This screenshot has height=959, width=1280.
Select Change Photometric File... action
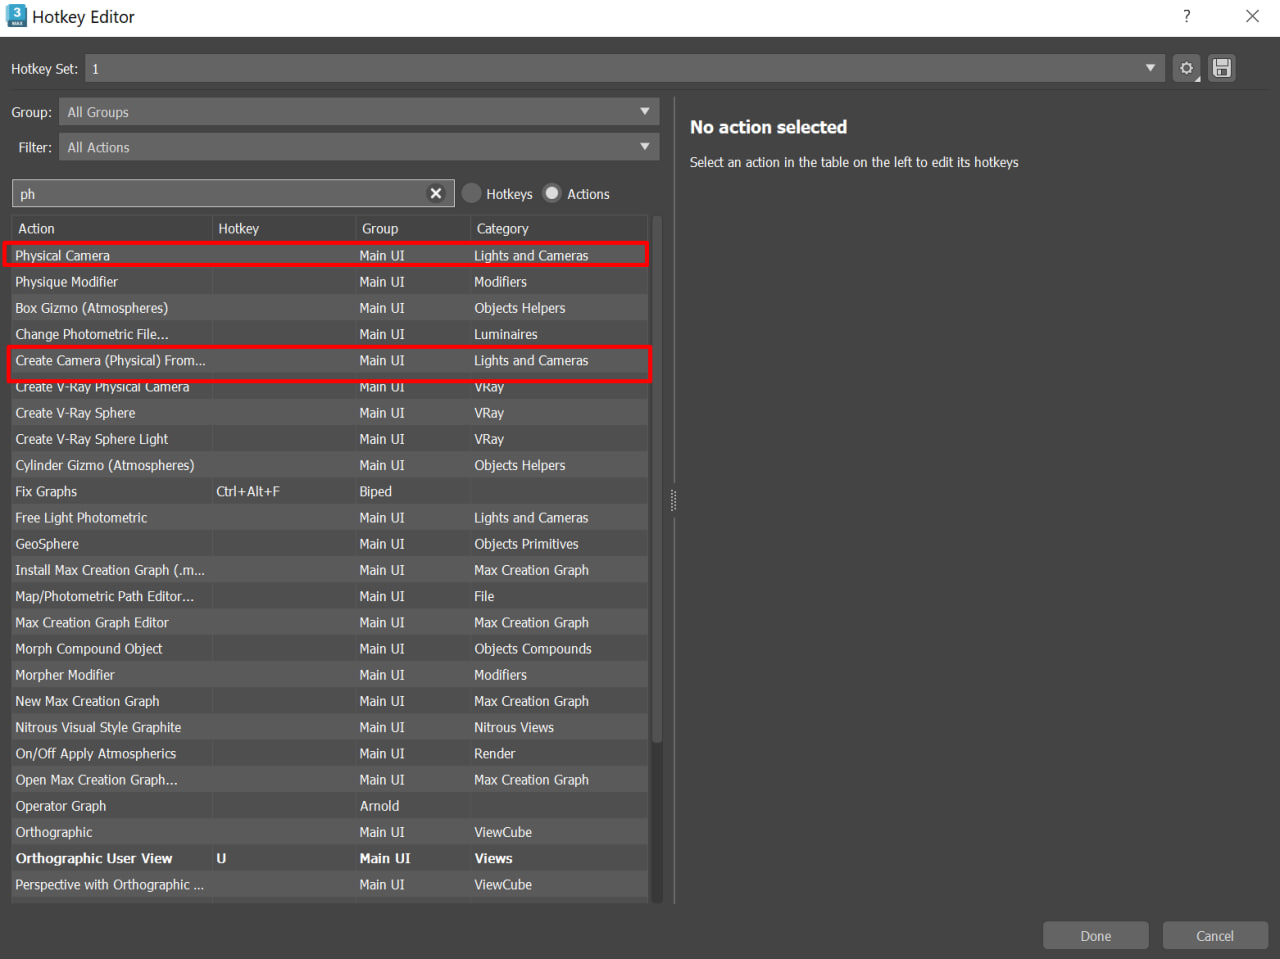[x=329, y=334]
